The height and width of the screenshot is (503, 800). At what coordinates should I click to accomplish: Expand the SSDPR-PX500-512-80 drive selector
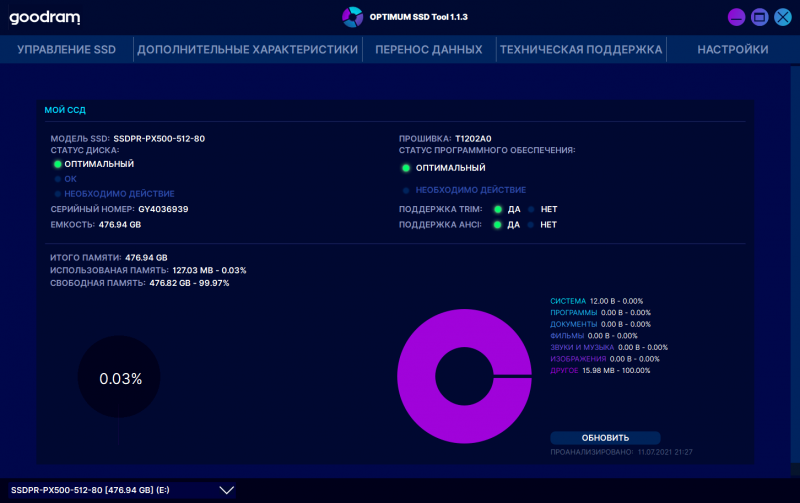pos(121,490)
